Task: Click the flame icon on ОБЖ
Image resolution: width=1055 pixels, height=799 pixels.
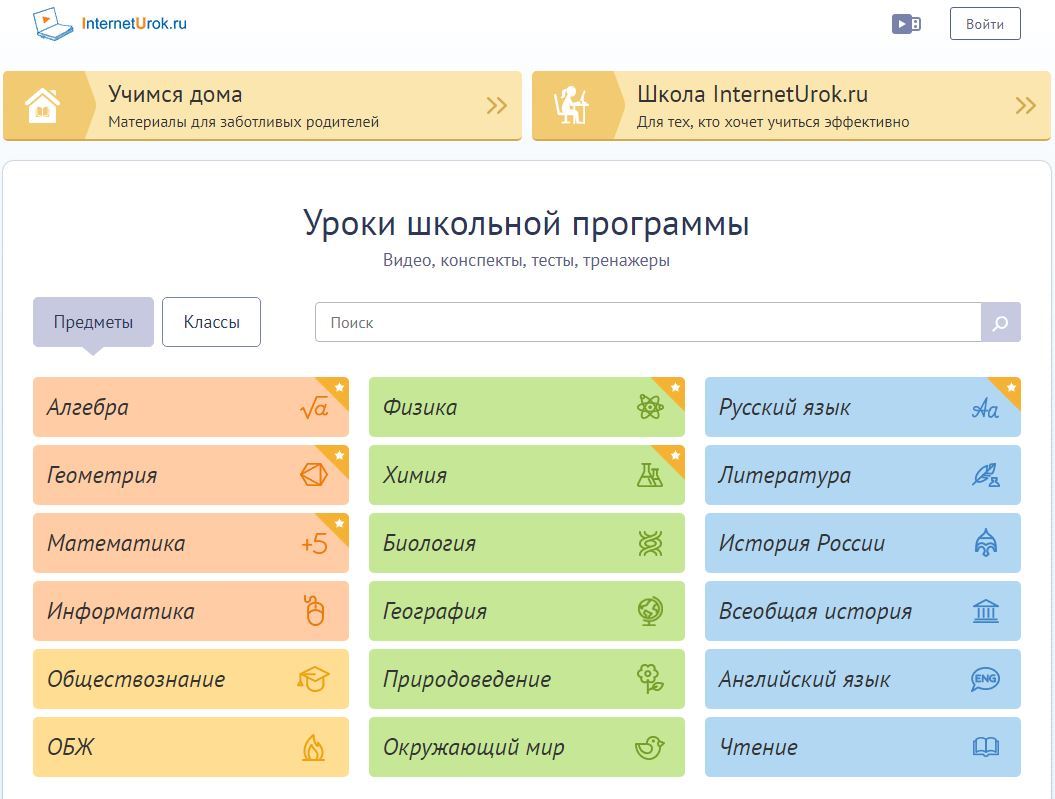Action: click(x=313, y=748)
